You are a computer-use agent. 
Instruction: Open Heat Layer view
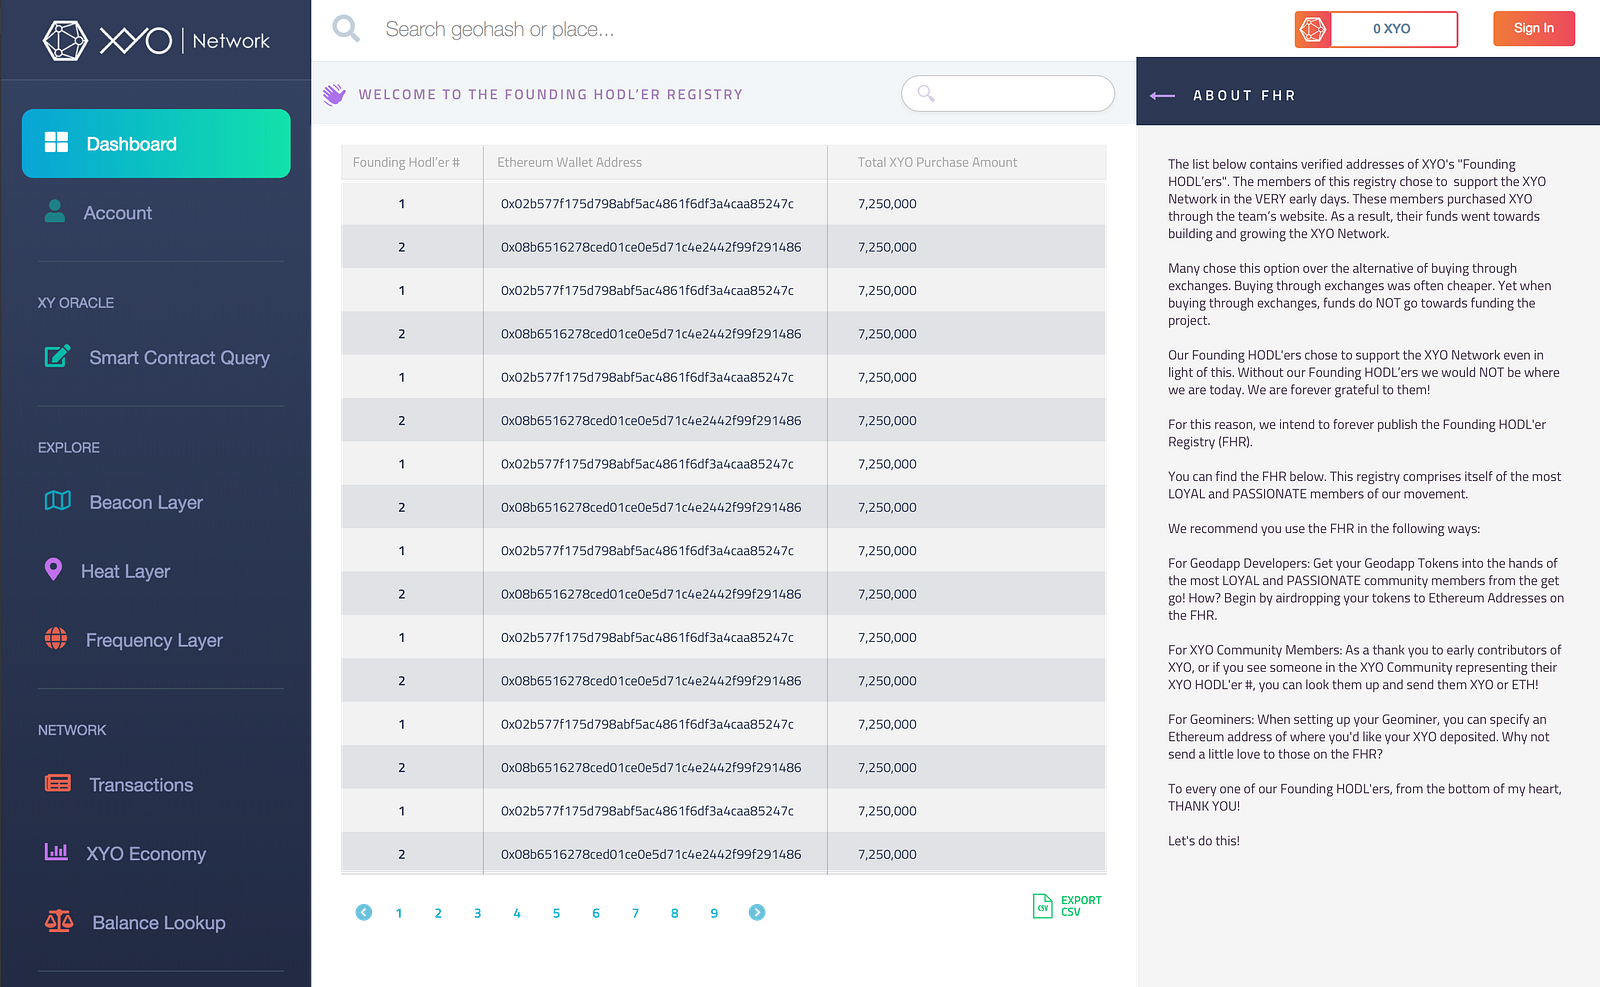(126, 571)
